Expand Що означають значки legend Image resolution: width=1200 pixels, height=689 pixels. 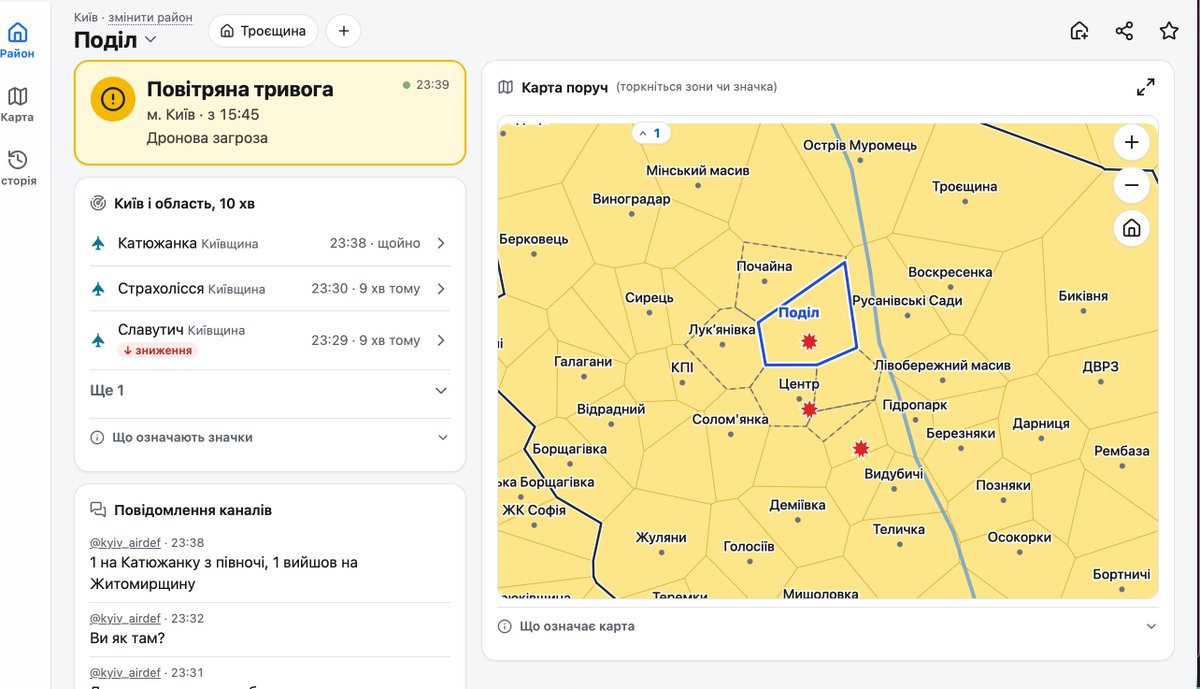pyautogui.click(x=270, y=437)
